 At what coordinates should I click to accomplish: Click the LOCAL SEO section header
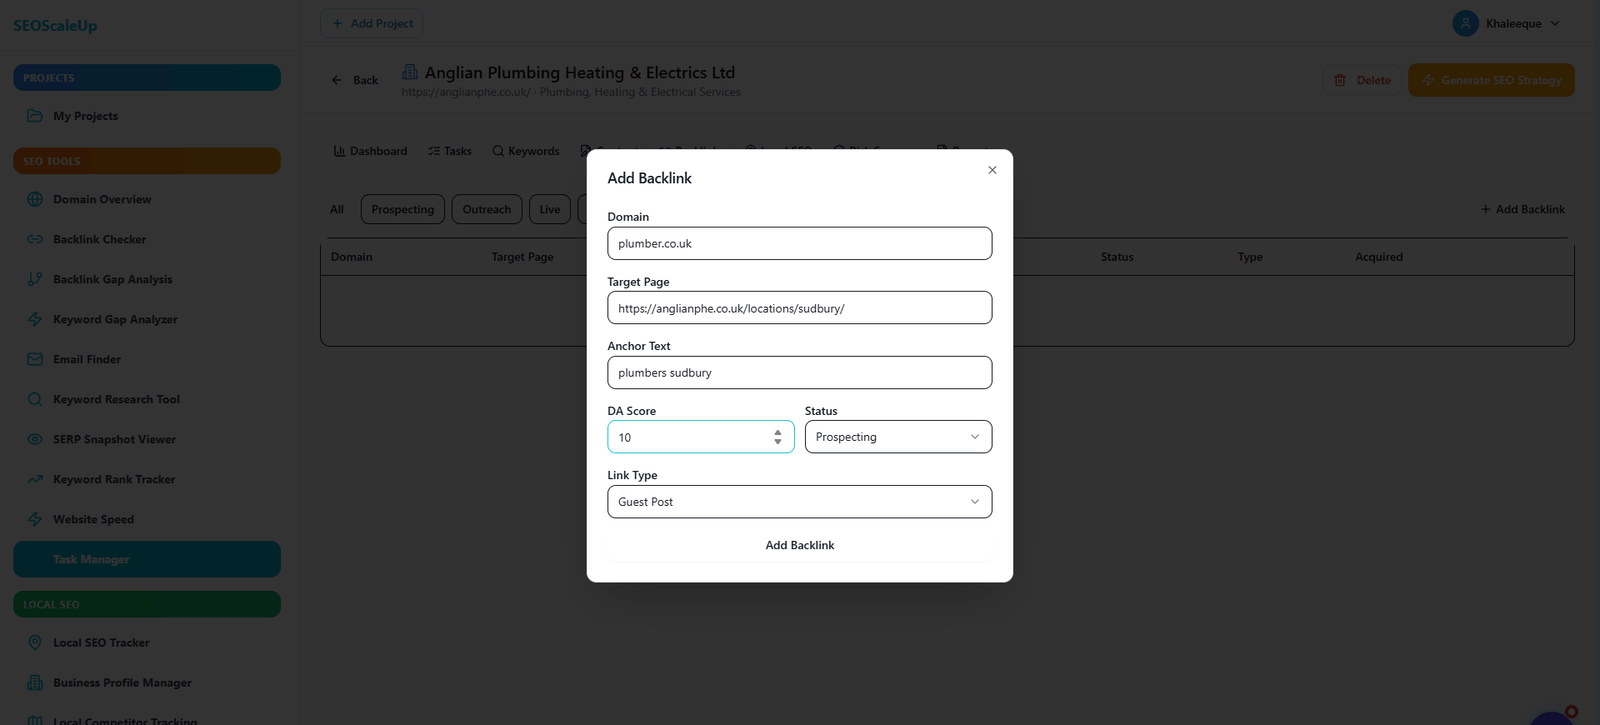click(146, 604)
